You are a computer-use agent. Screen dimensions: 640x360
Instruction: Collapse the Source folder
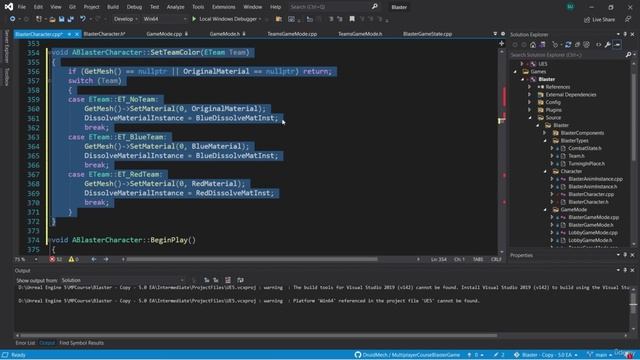pos(530,118)
